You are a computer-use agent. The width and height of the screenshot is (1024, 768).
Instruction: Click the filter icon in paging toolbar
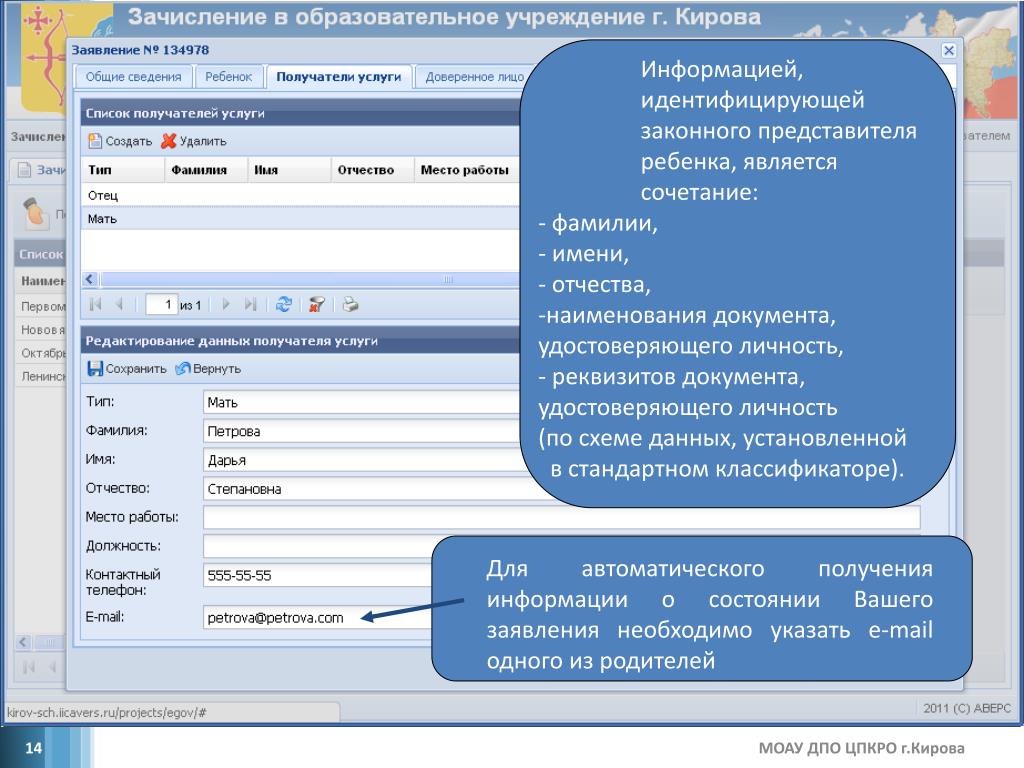317,304
